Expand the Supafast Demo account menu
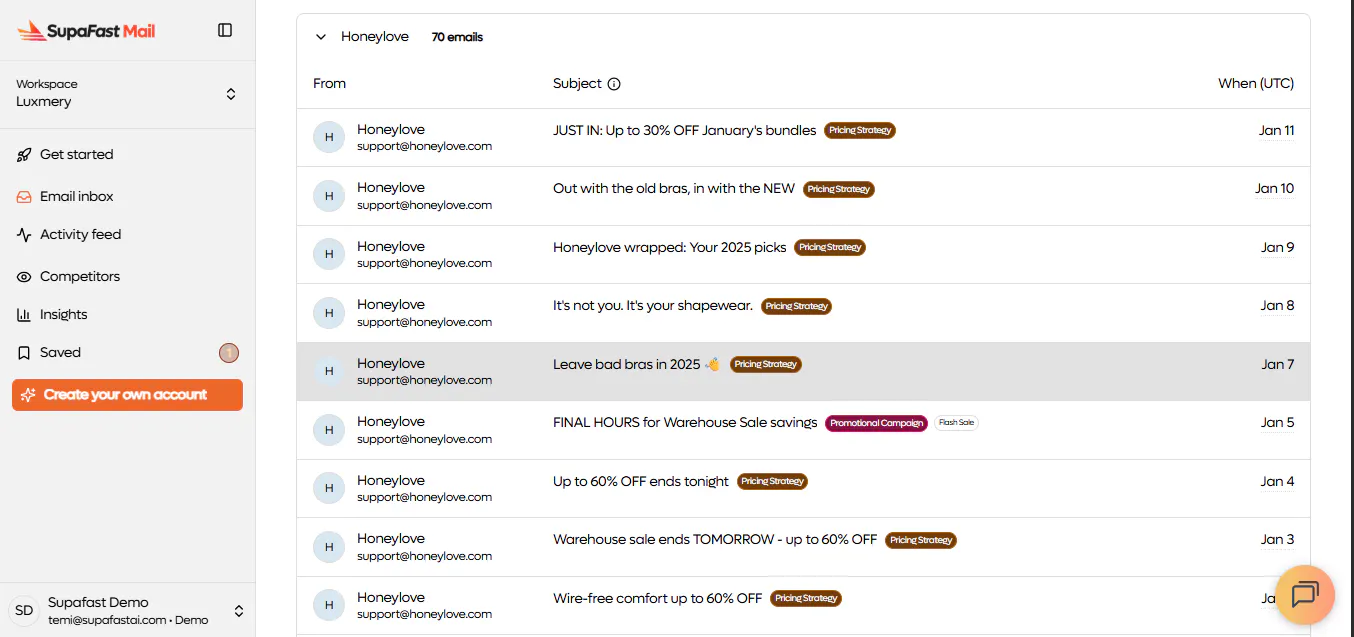This screenshot has height=637, width=1354. coord(239,611)
